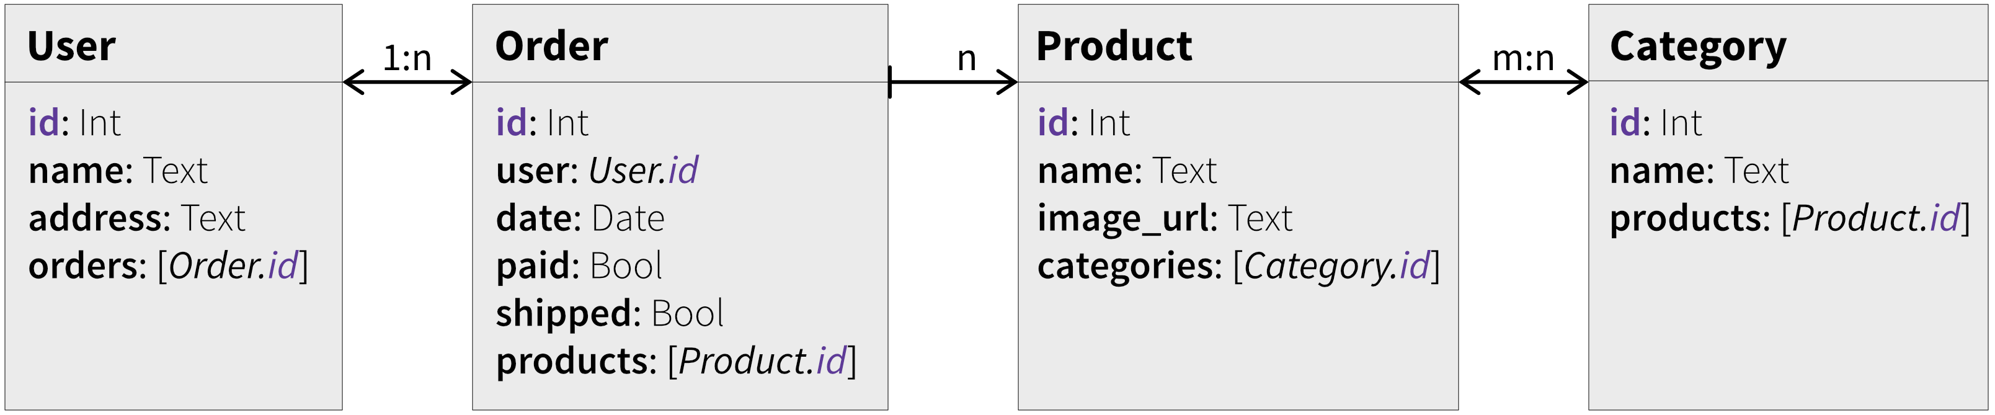Select the image_url field in Product
The width and height of the screenshot is (1995, 415).
[x=1164, y=218]
